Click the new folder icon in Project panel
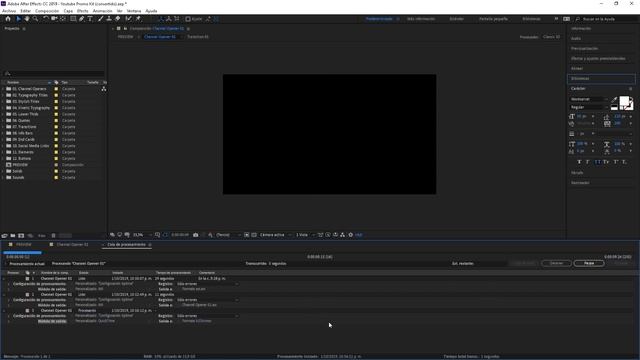Image resolution: width=640 pixels, height=360 pixels. [x=13, y=236]
